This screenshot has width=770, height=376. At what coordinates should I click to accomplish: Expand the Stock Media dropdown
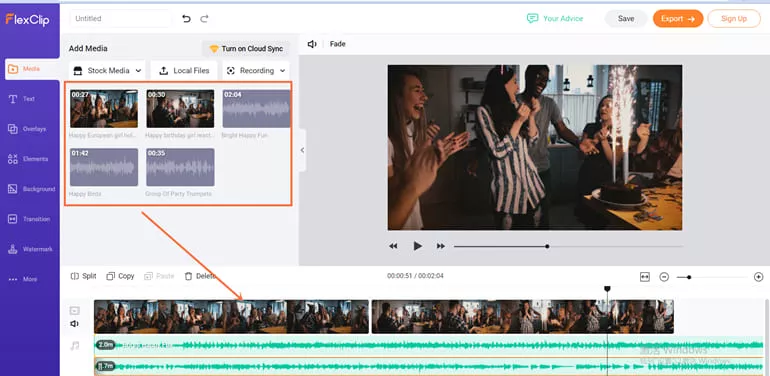point(107,71)
